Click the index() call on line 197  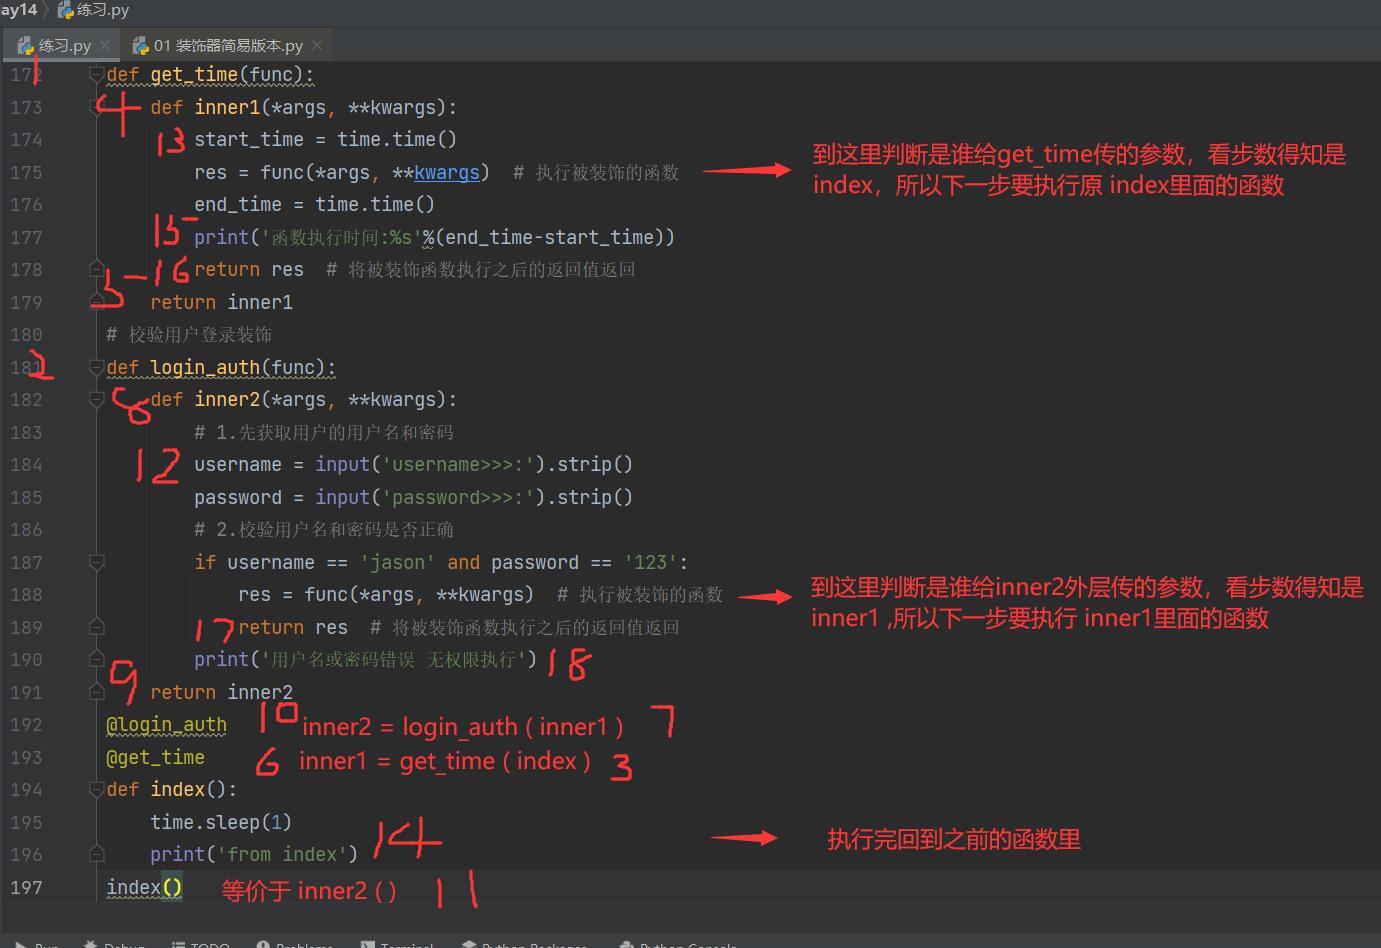click(144, 888)
